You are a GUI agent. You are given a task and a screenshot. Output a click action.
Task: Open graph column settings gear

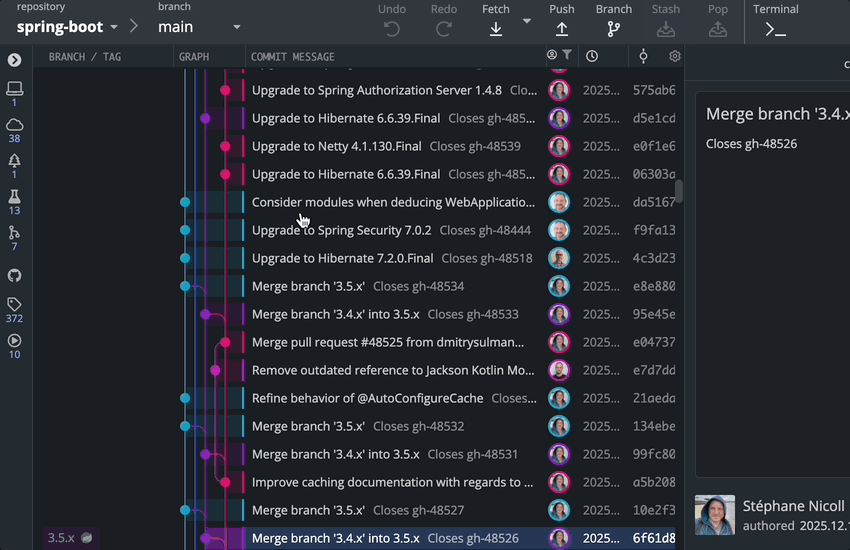tap(675, 56)
